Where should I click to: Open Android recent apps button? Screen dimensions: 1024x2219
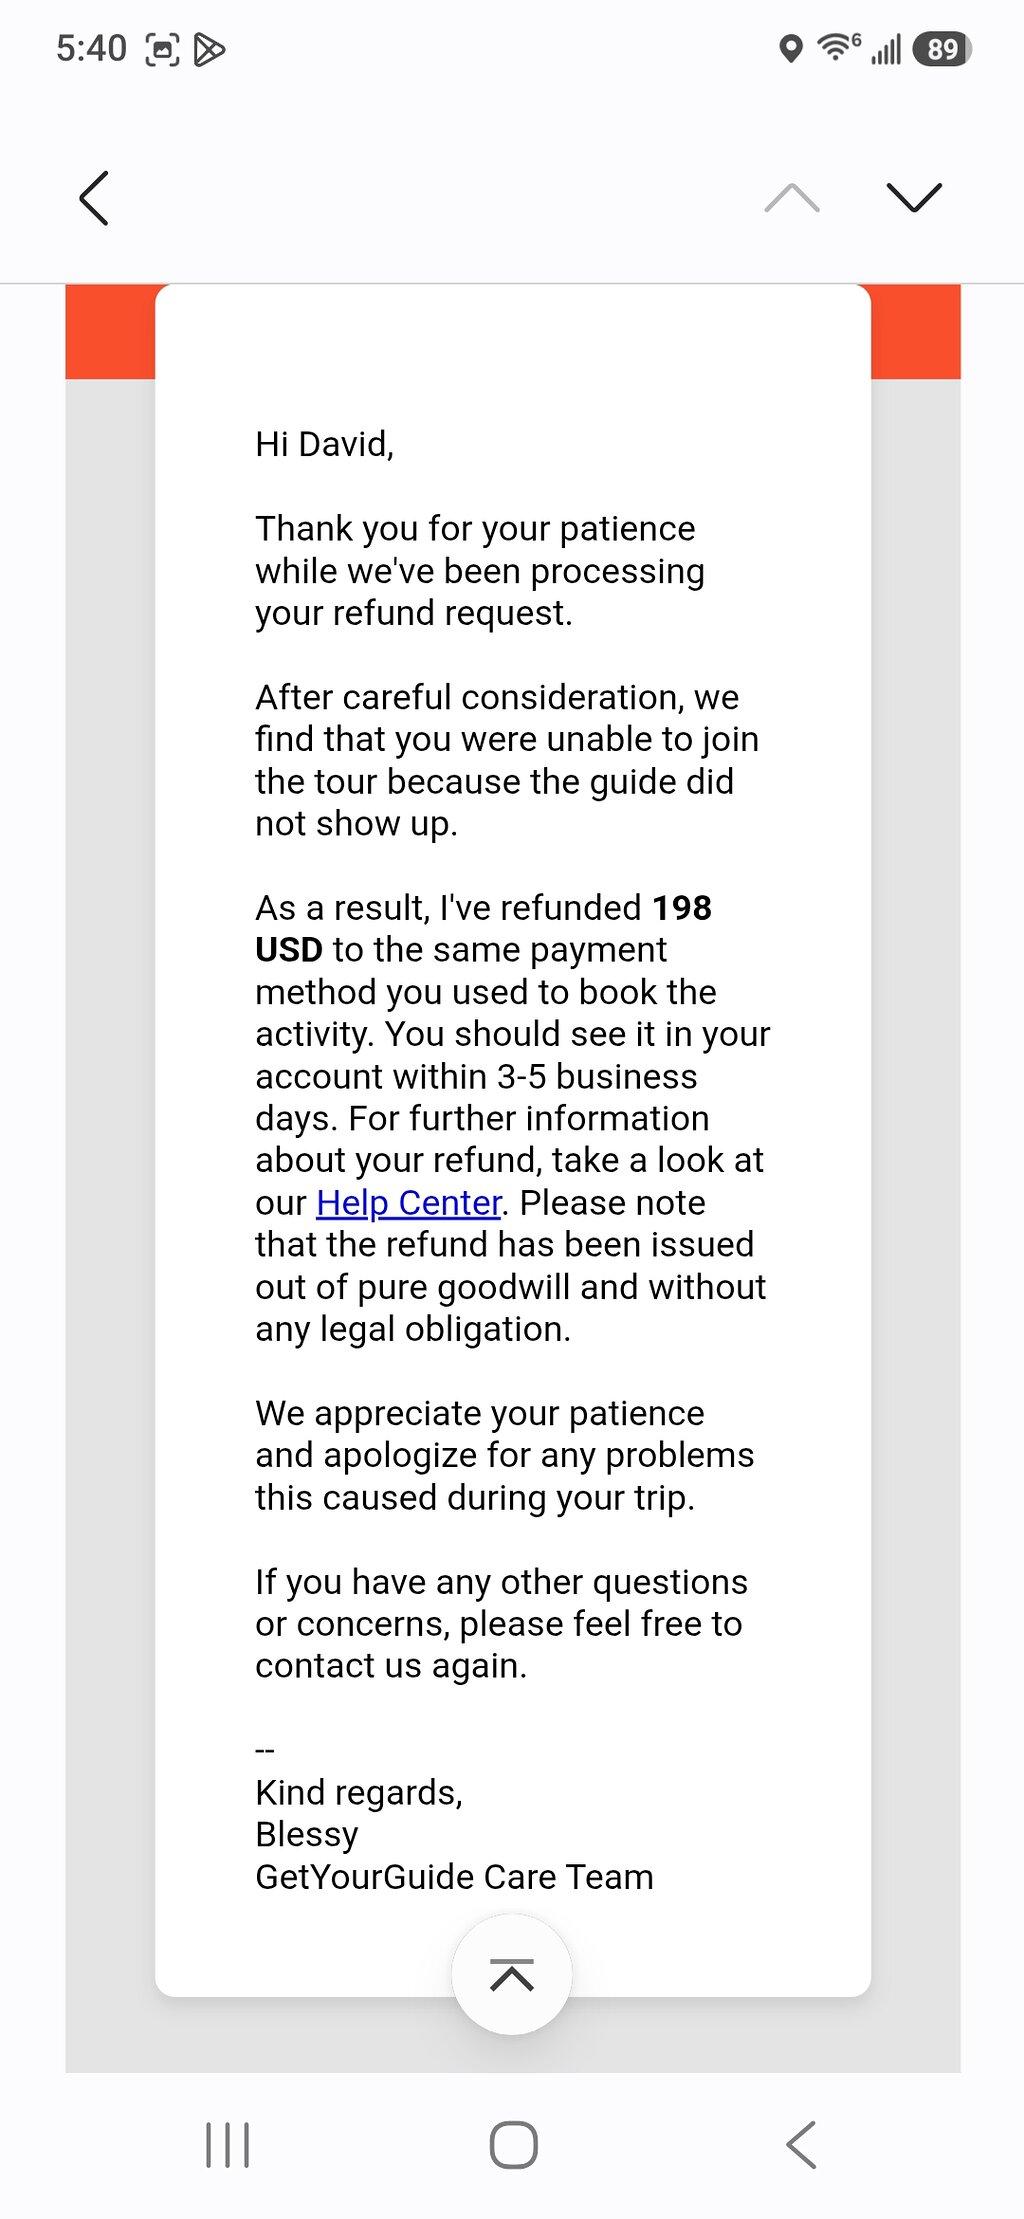point(227,2145)
